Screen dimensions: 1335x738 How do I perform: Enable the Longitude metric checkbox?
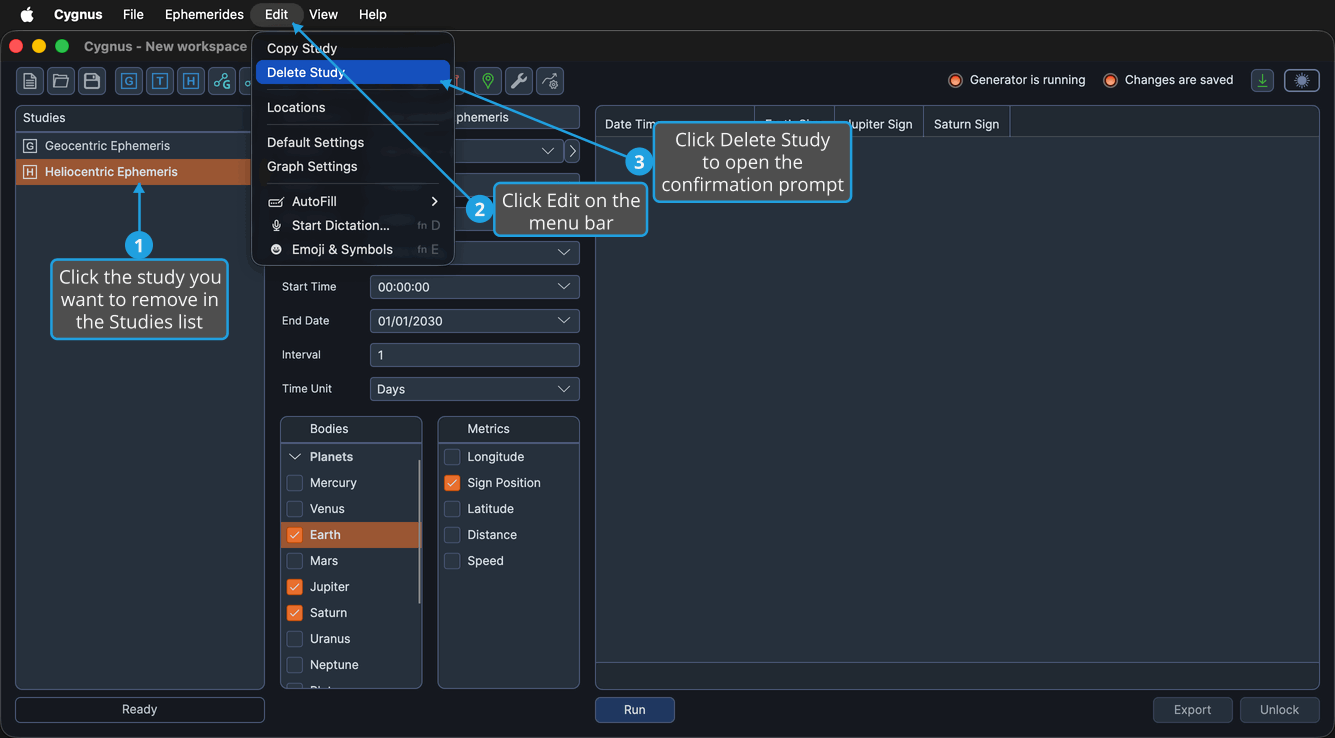click(x=452, y=457)
